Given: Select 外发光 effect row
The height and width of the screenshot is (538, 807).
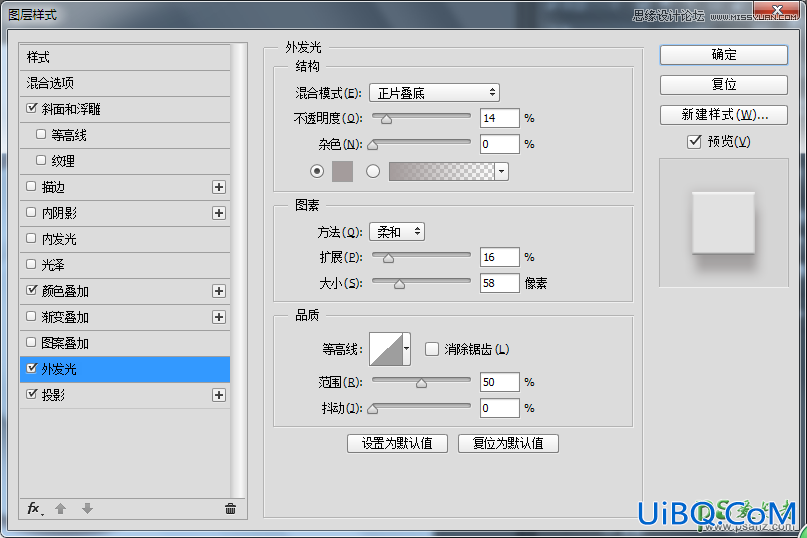Looking at the screenshot, I should 125,369.
